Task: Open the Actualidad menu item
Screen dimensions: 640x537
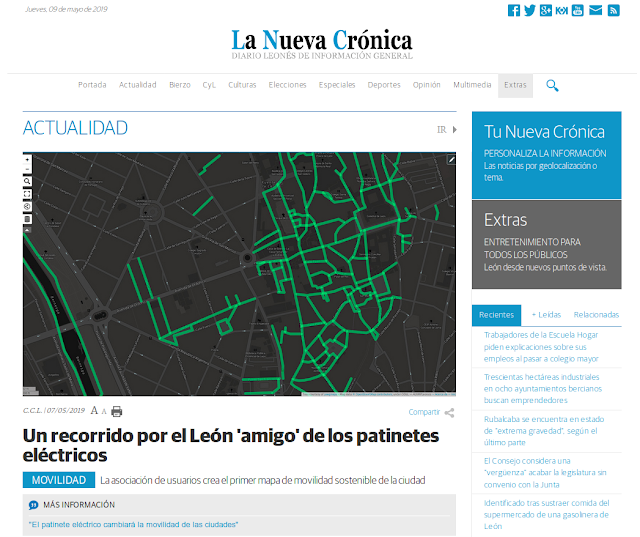Action: [x=138, y=85]
